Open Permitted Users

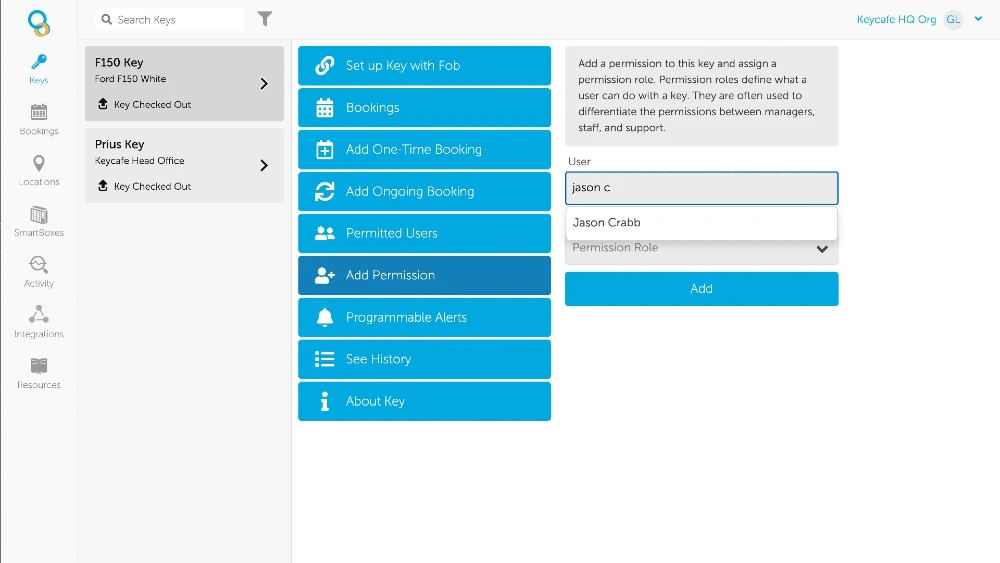pos(424,233)
